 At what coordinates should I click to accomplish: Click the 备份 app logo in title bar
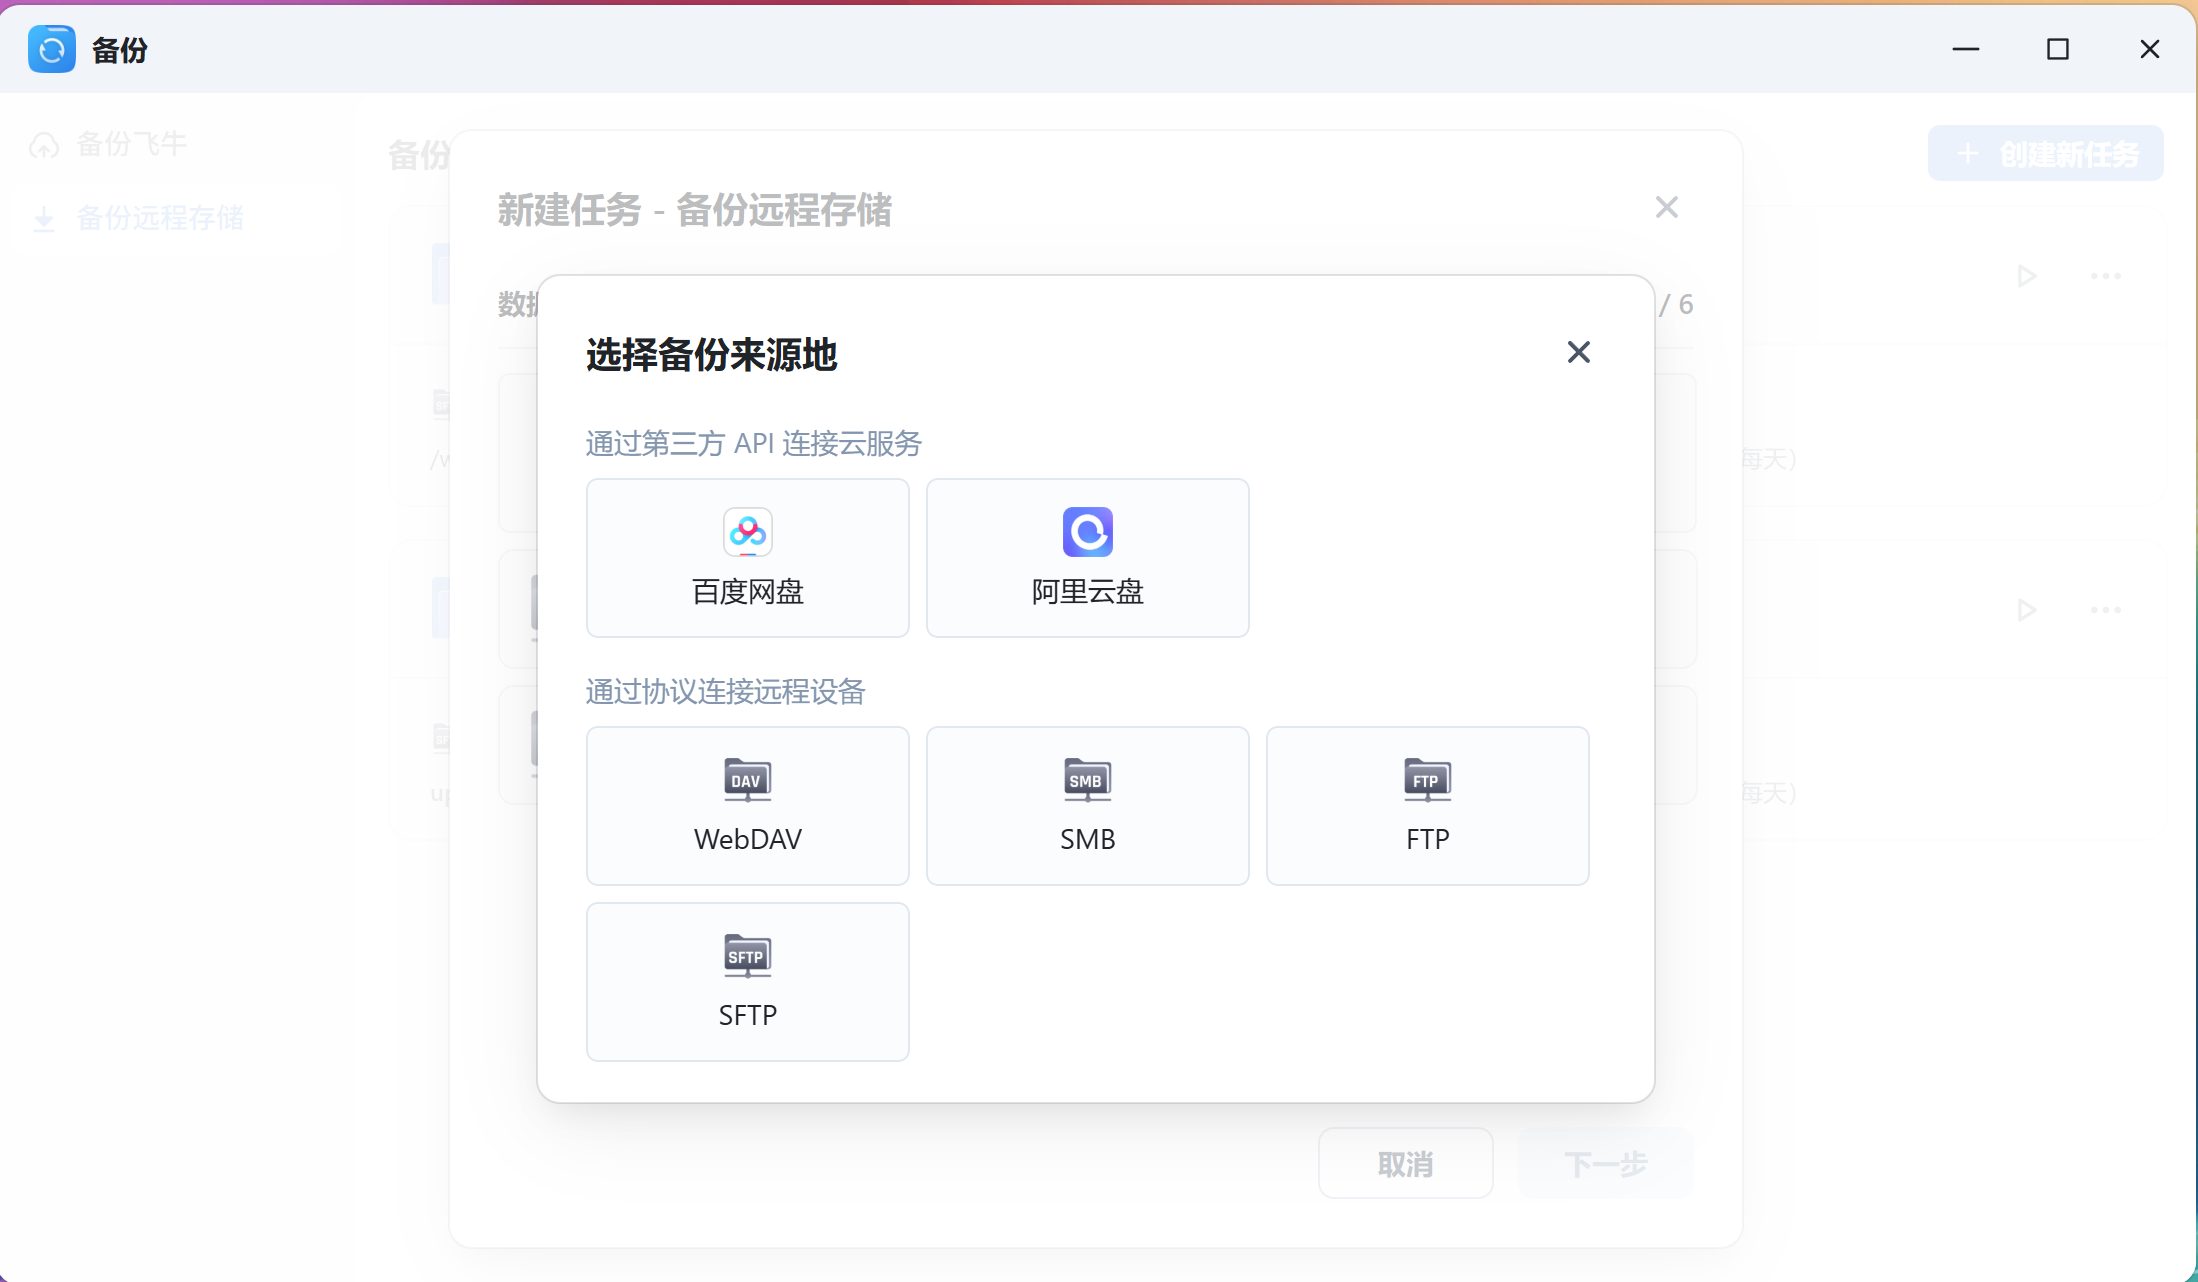[52, 49]
